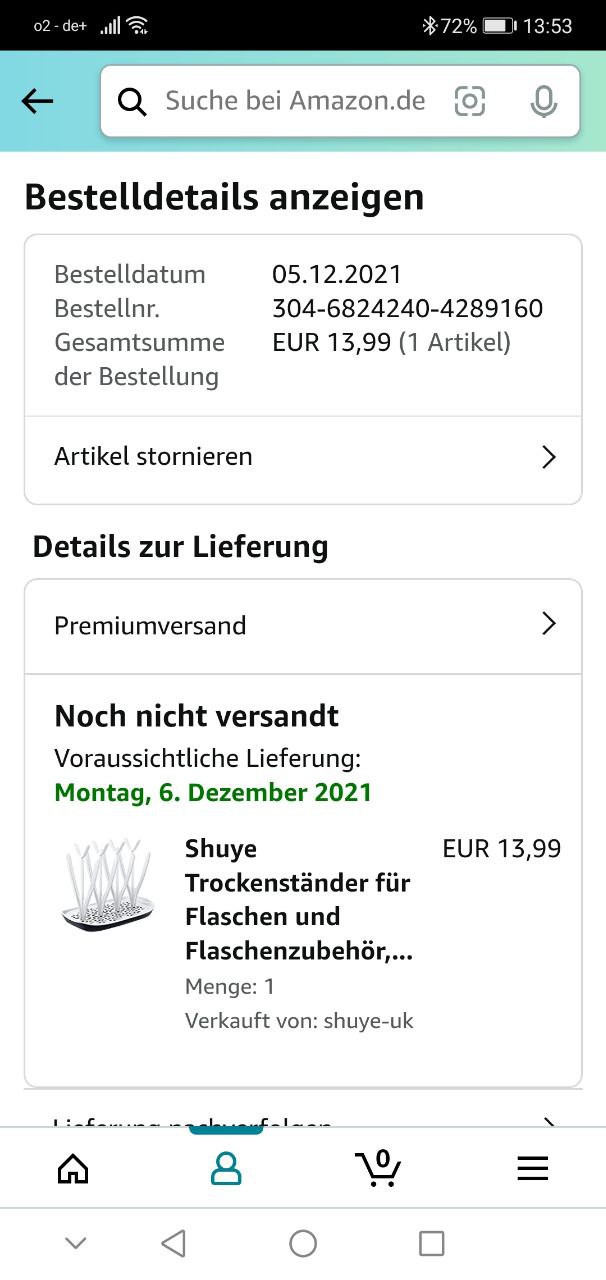Focus the Suche bei Amazon.de field
The image size is (606, 1280).
point(295,101)
